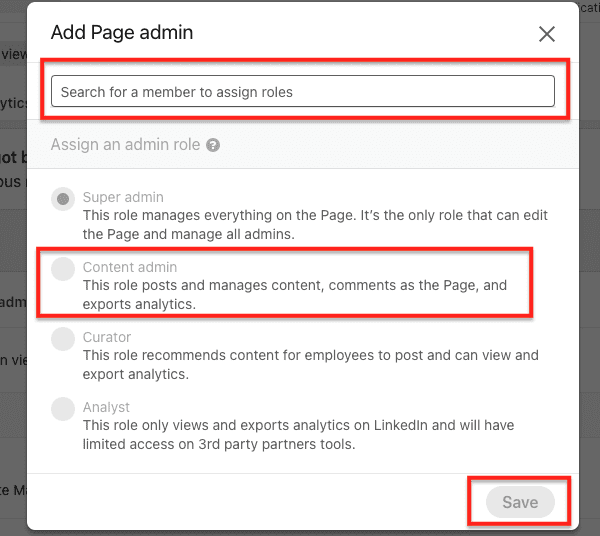Click the Save button

pyautogui.click(x=520, y=502)
